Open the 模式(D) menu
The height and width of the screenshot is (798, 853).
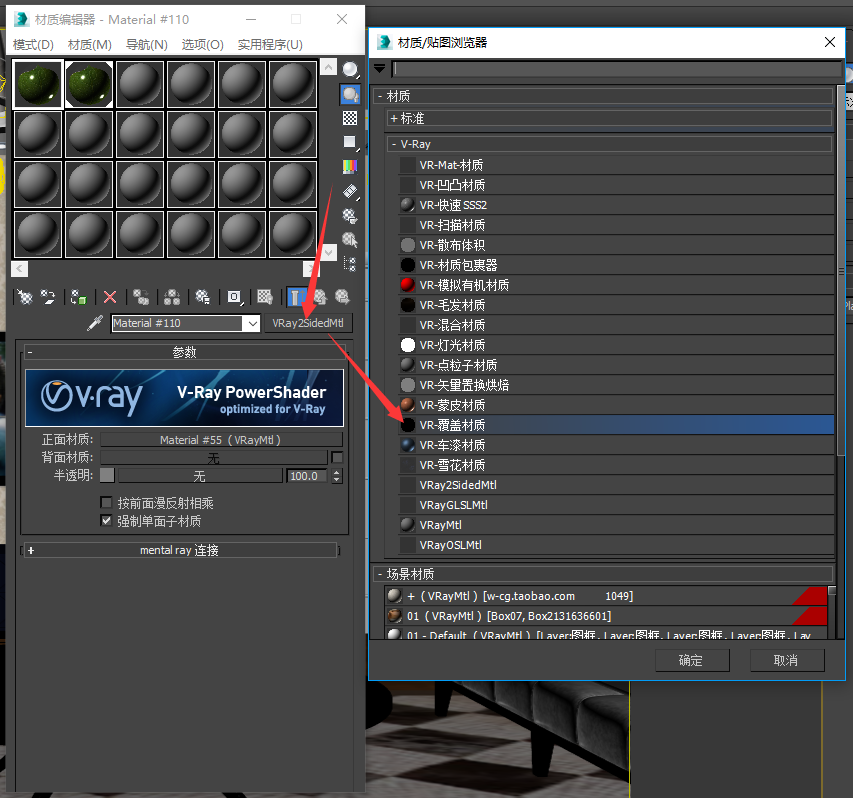point(33,45)
